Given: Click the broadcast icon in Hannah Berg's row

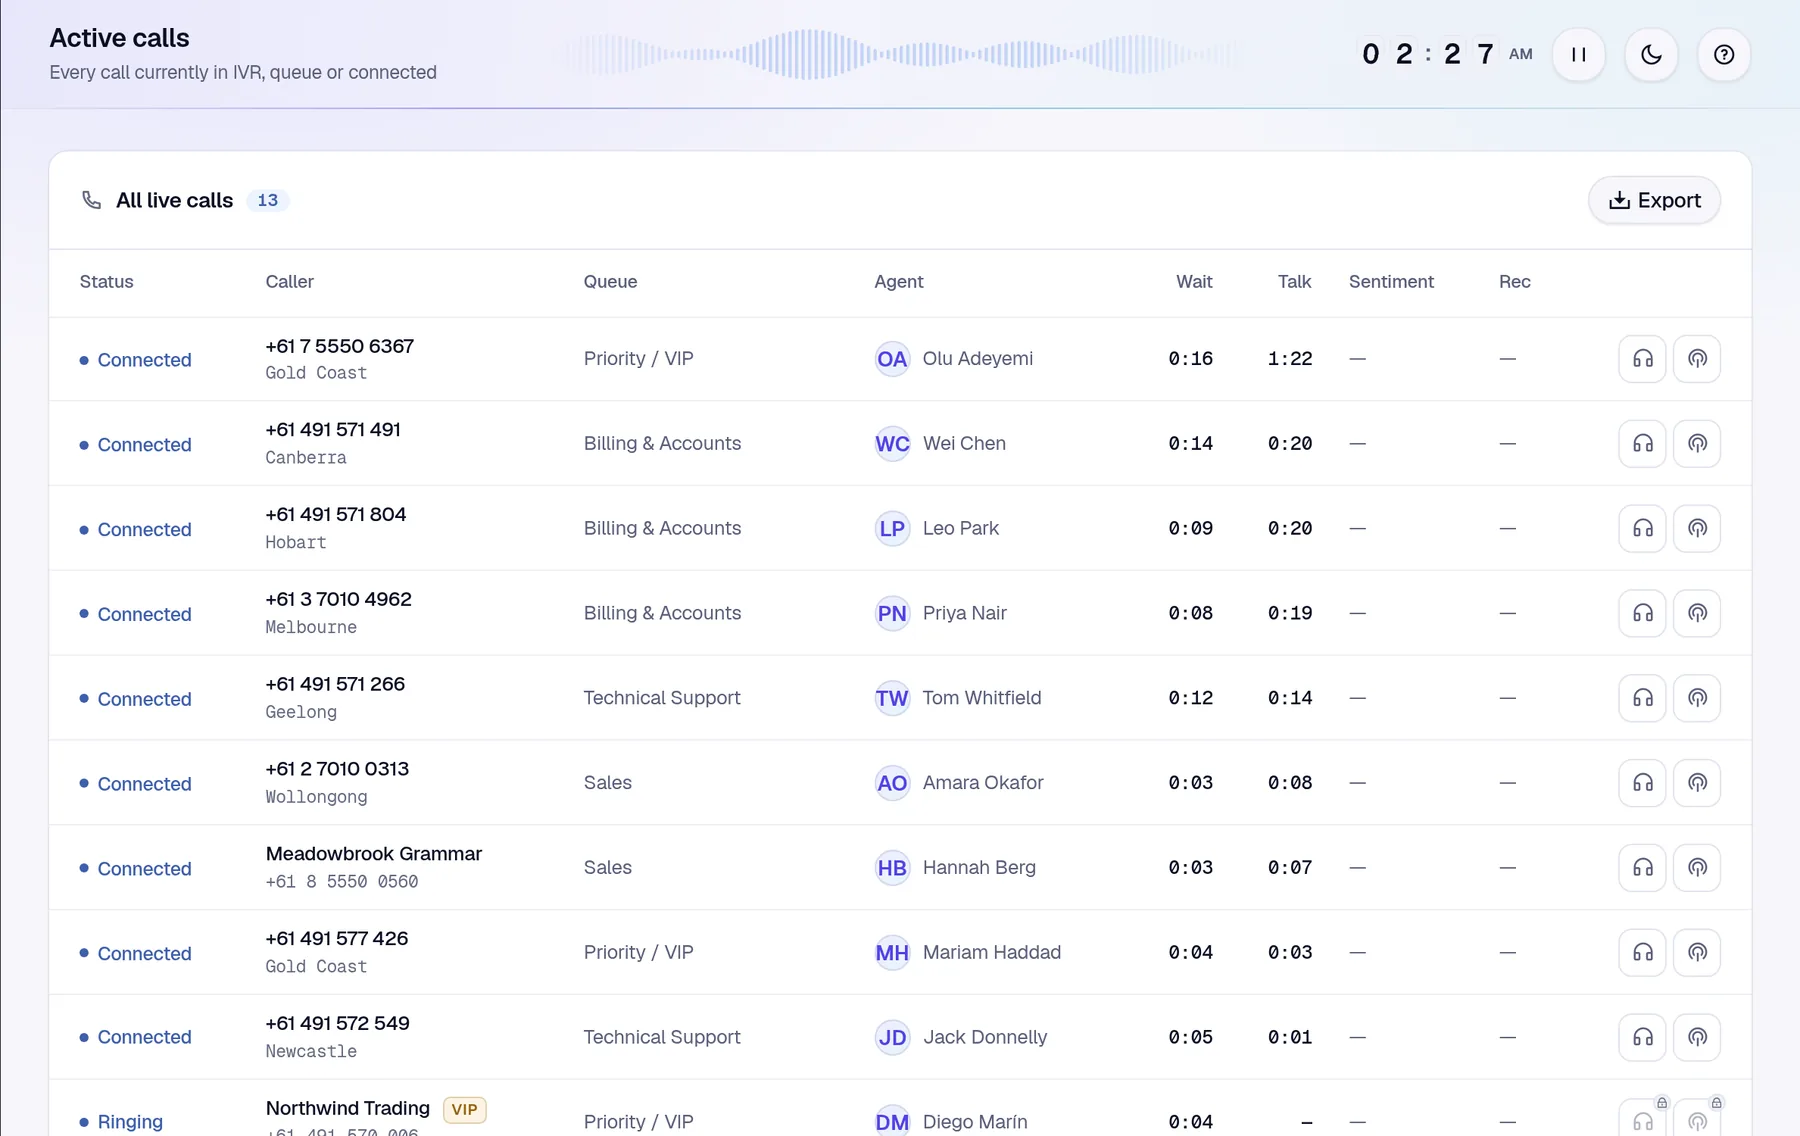Looking at the screenshot, I should [x=1697, y=867].
